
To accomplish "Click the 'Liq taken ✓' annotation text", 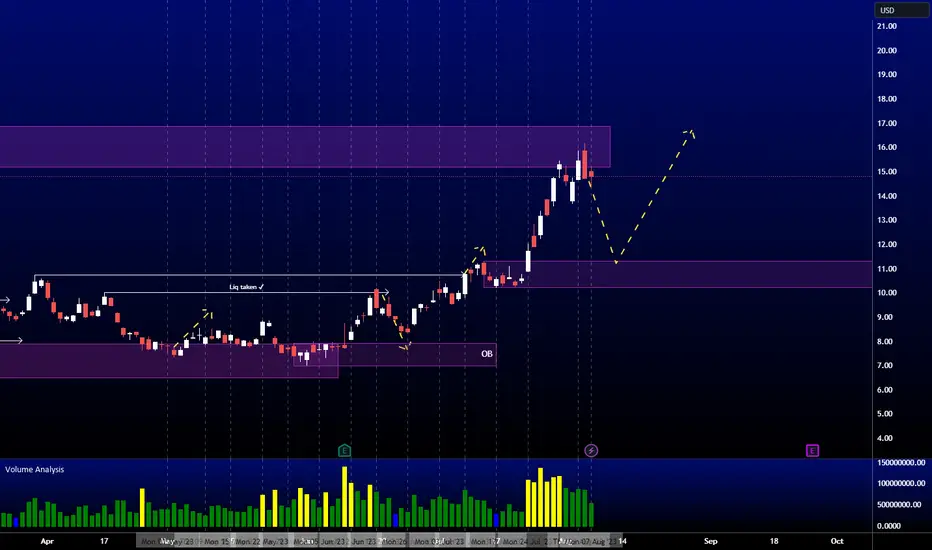I will tap(246, 287).
